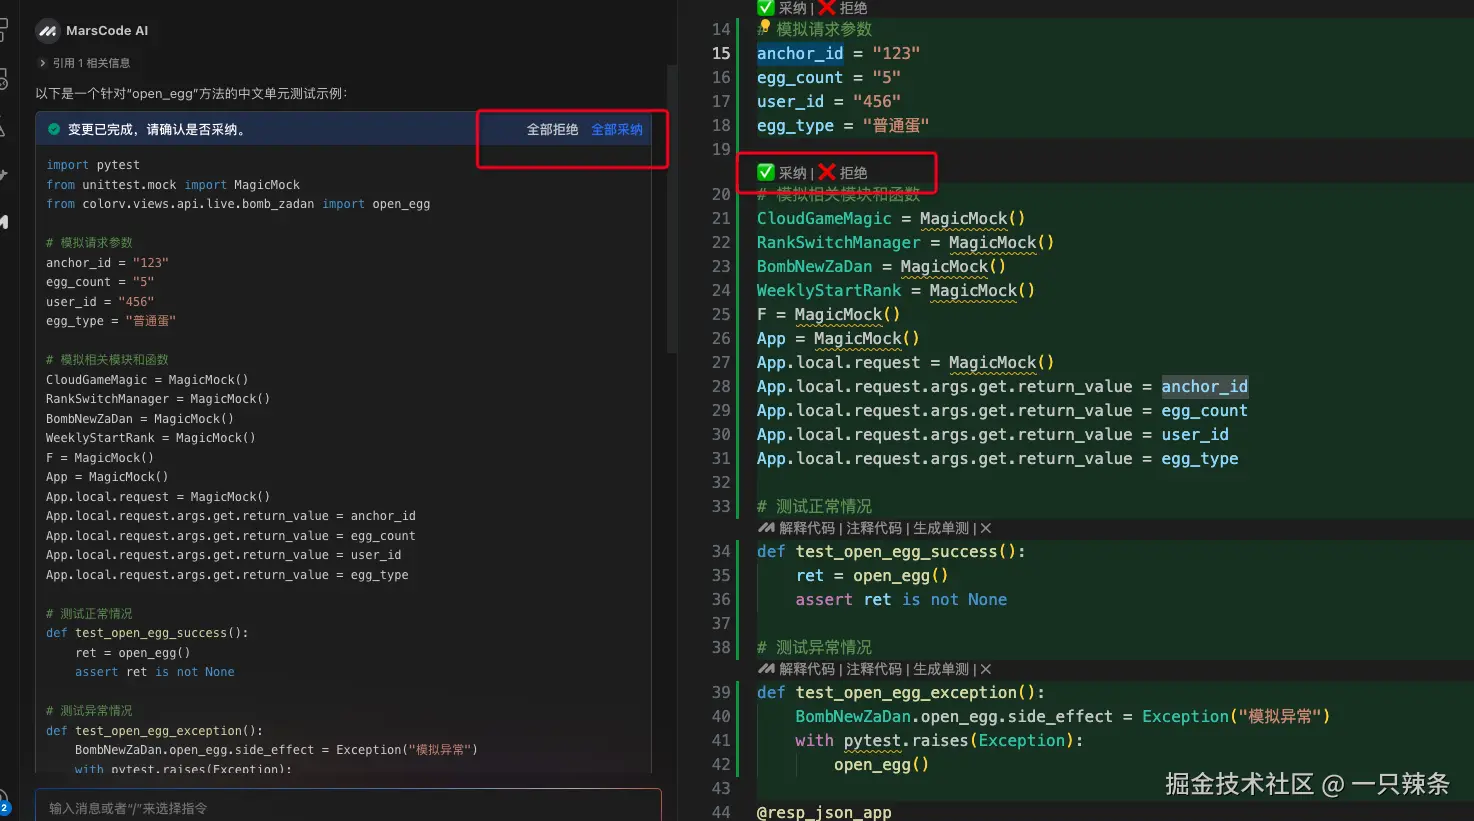This screenshot has width=1474, height=821.
Task: Click the MarsCode icon above line 34
Action: (766, 528)
